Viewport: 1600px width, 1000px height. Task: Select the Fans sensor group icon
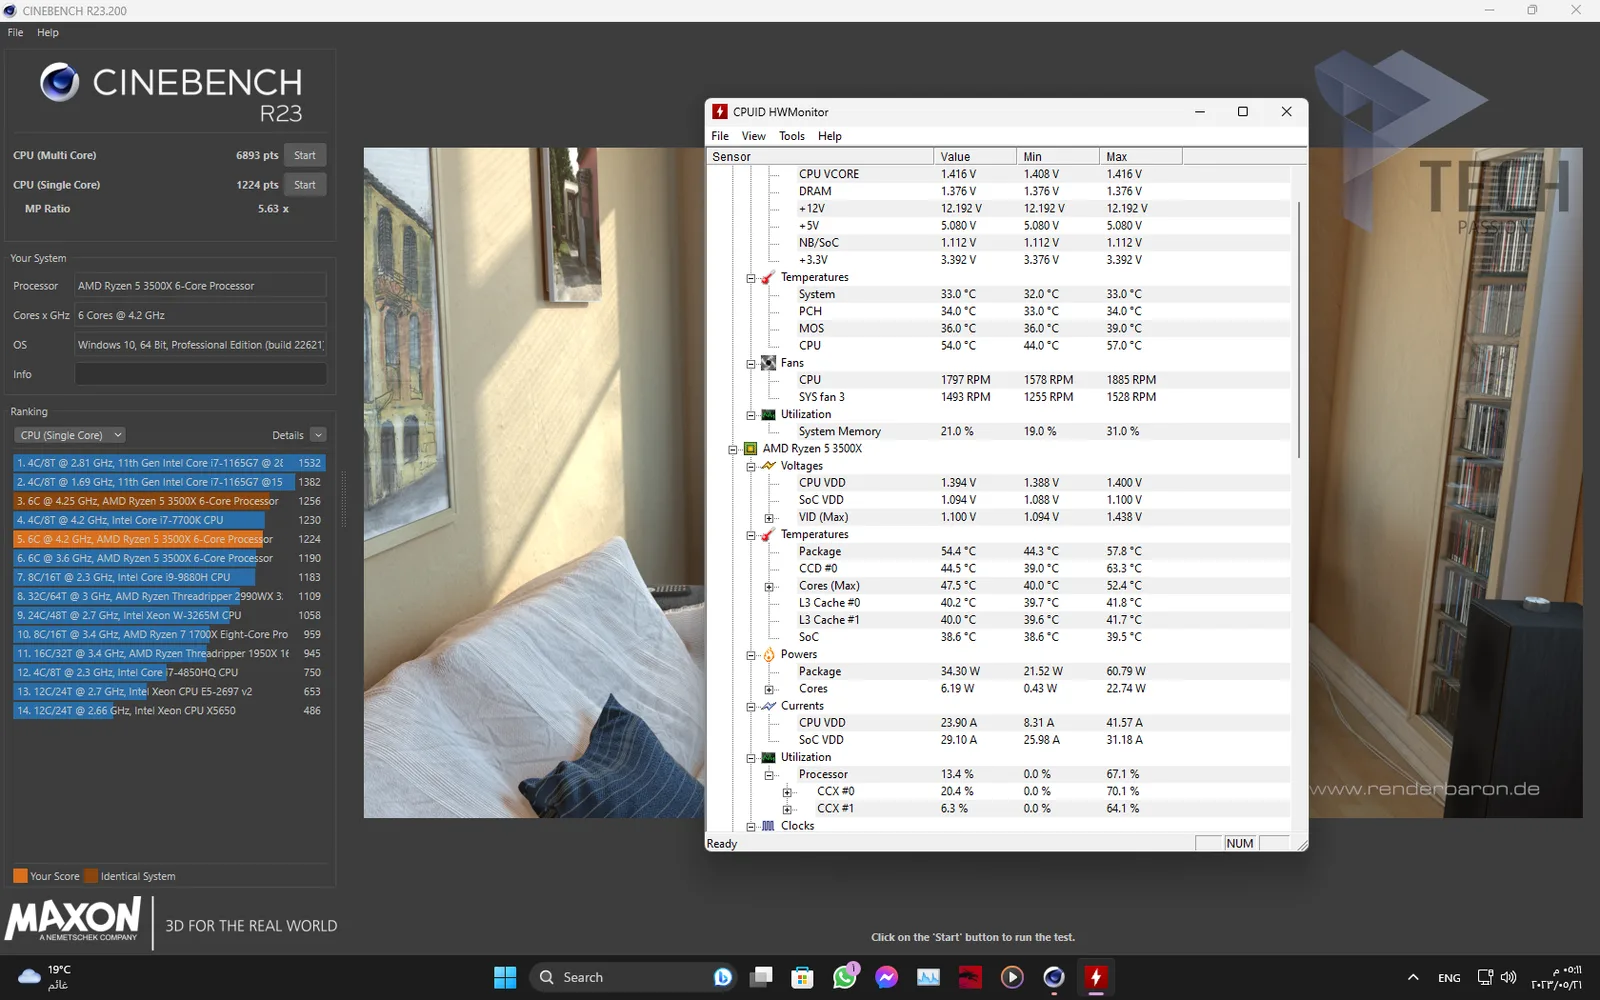click(768, 363)
